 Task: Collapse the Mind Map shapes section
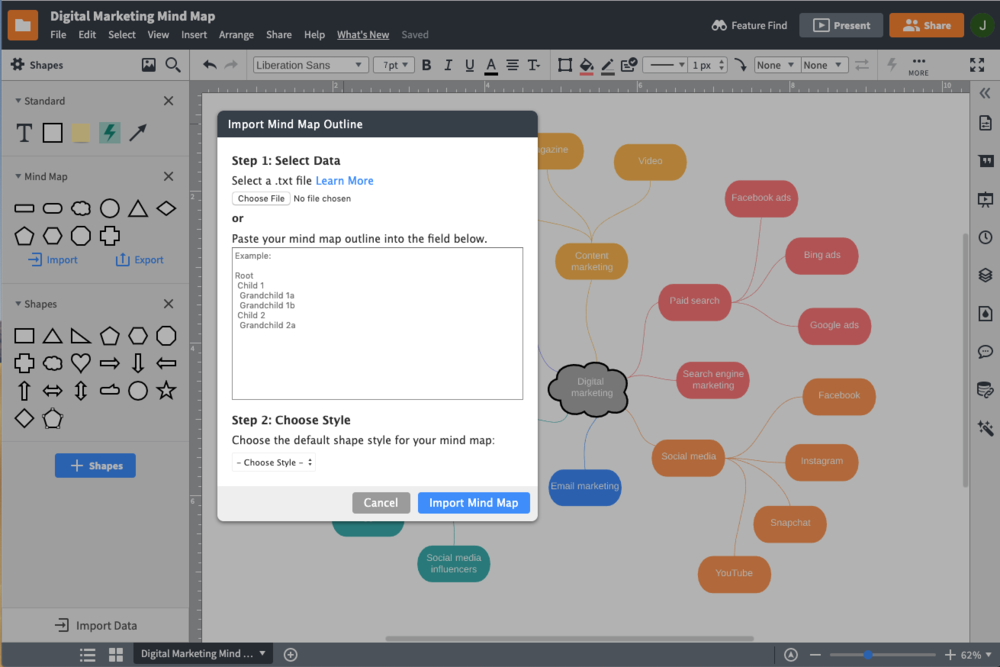[x=19, y=177]
